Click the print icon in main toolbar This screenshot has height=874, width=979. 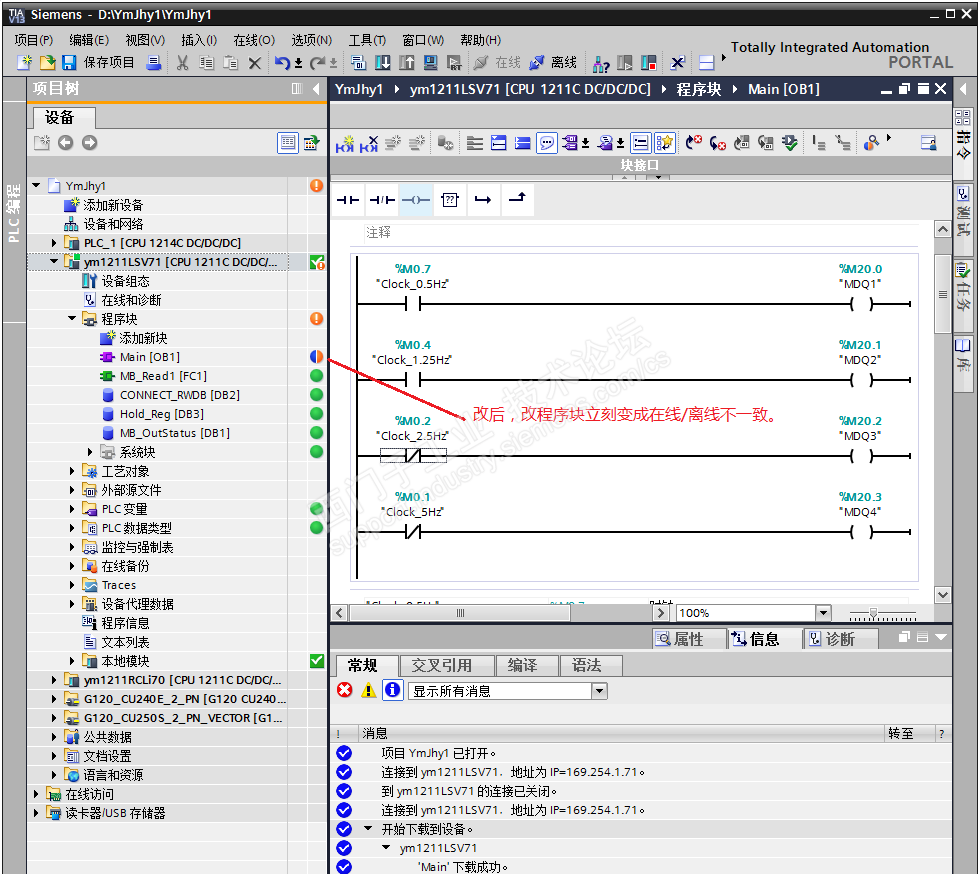[x=154, y=62]
